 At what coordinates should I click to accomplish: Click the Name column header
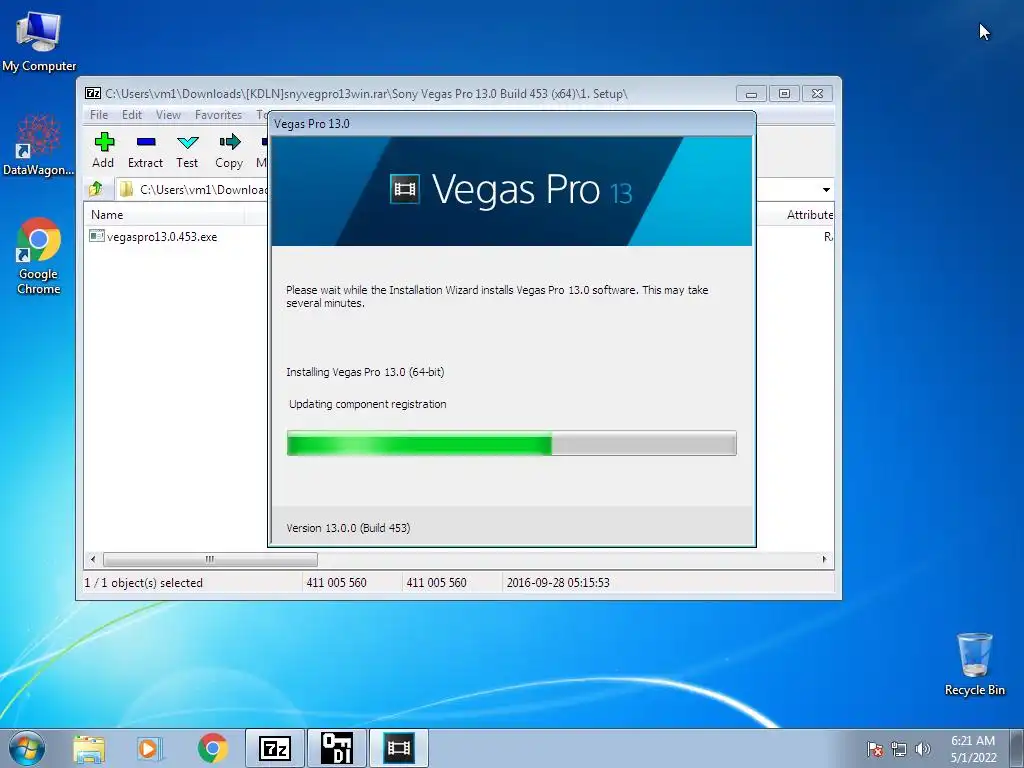pos(164,215)
